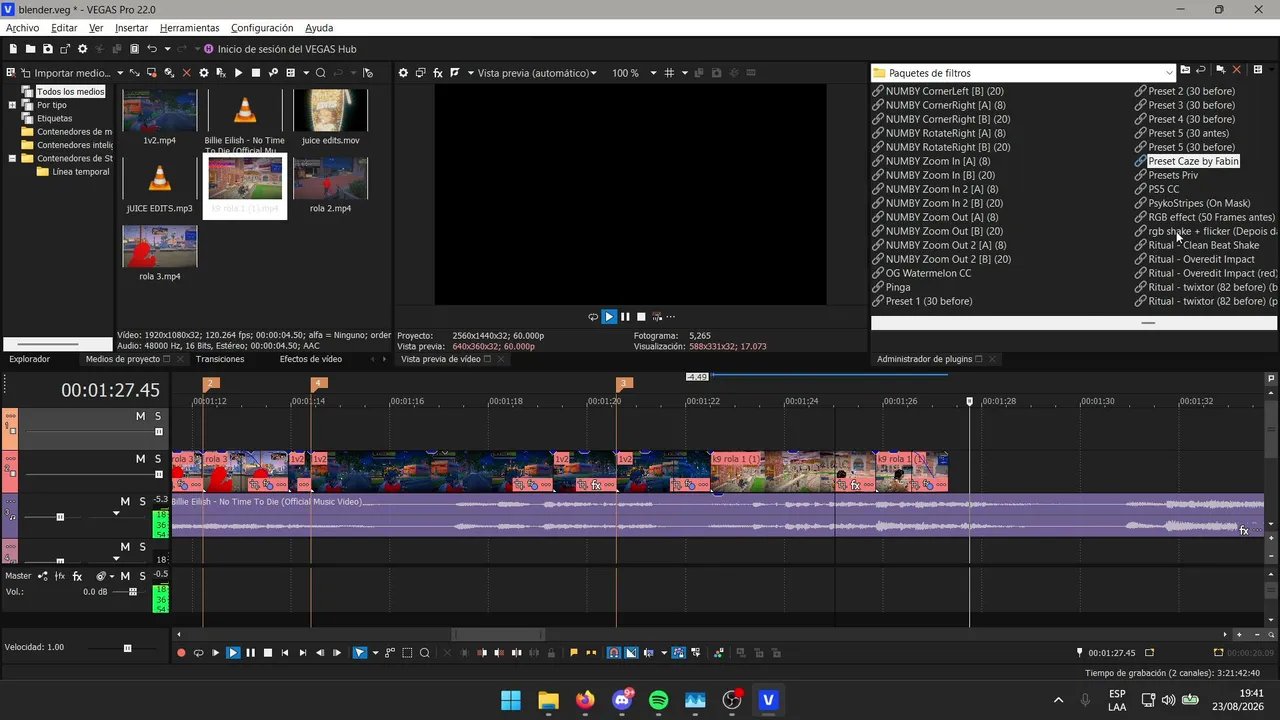The height and width of the screenshot is (720, 1280).
Task: Select OG Watermelon CC filter package
Action: [x=928, y=273]
